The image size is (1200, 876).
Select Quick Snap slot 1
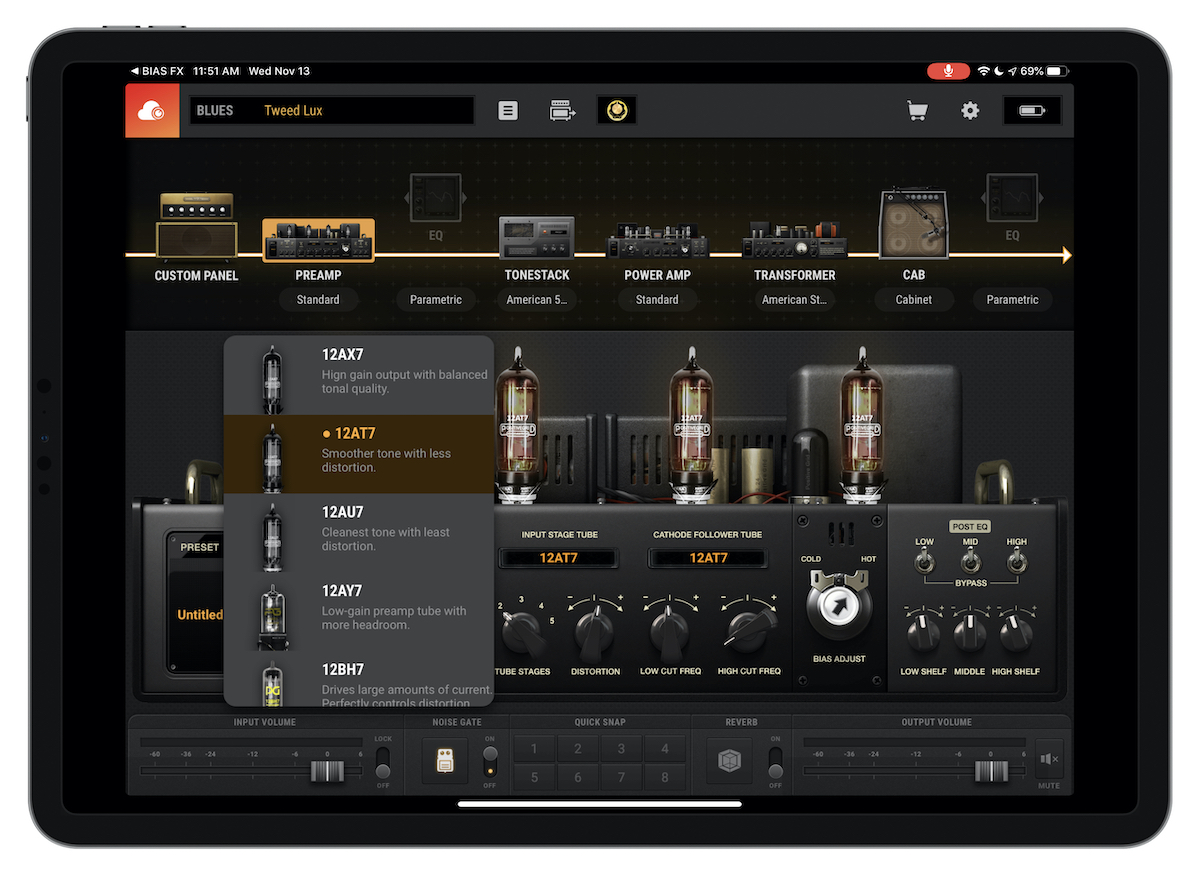[534, 749]
